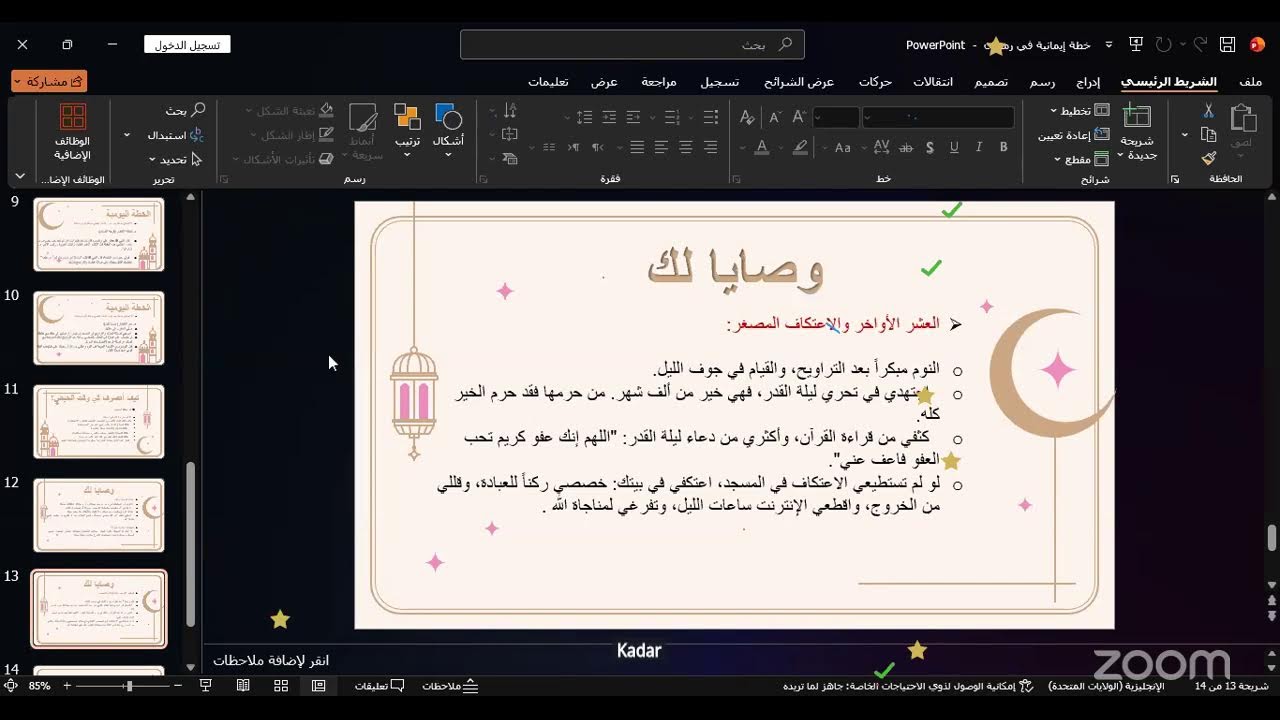Click the Increase Font Size icon
1280x720 pixels.
799,117
